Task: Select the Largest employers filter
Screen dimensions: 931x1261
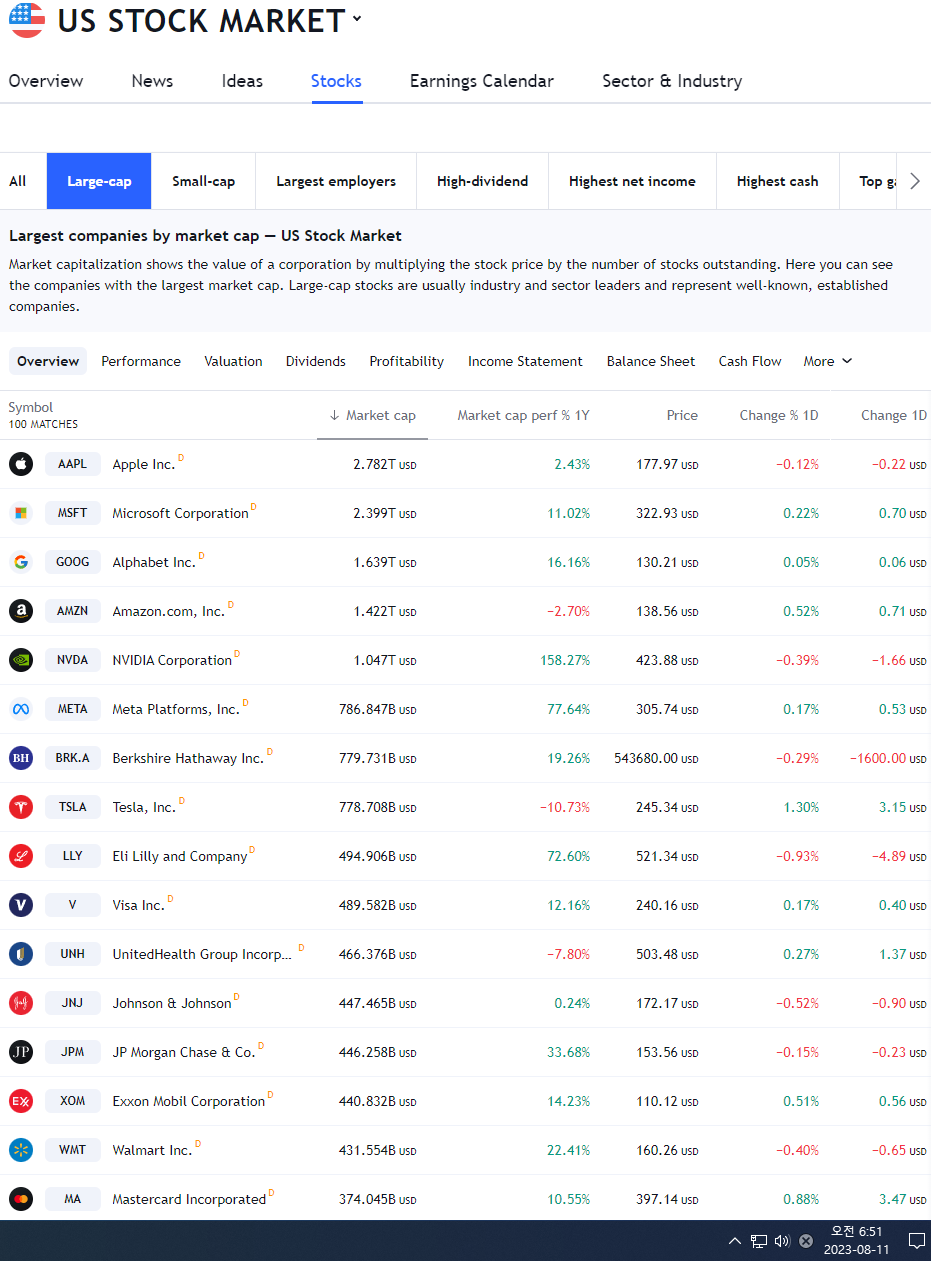Action: 336,181
